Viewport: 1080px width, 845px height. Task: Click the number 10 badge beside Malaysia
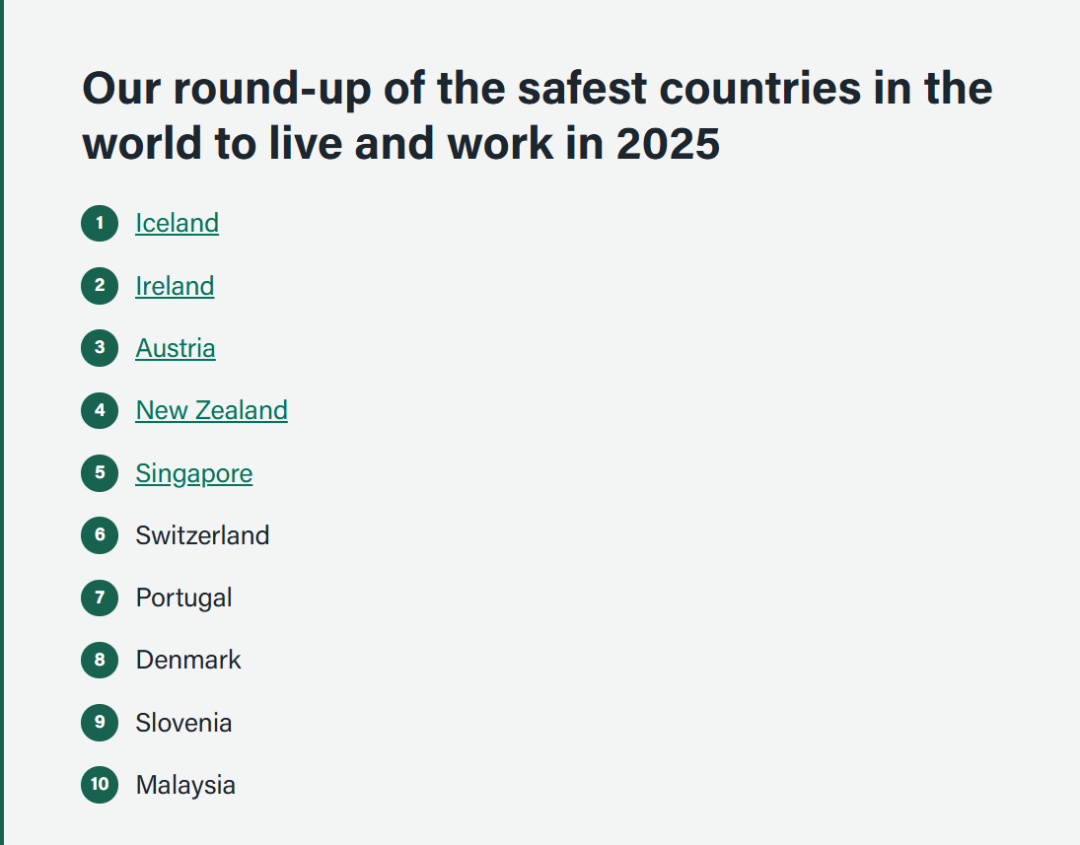pos(100,785)
